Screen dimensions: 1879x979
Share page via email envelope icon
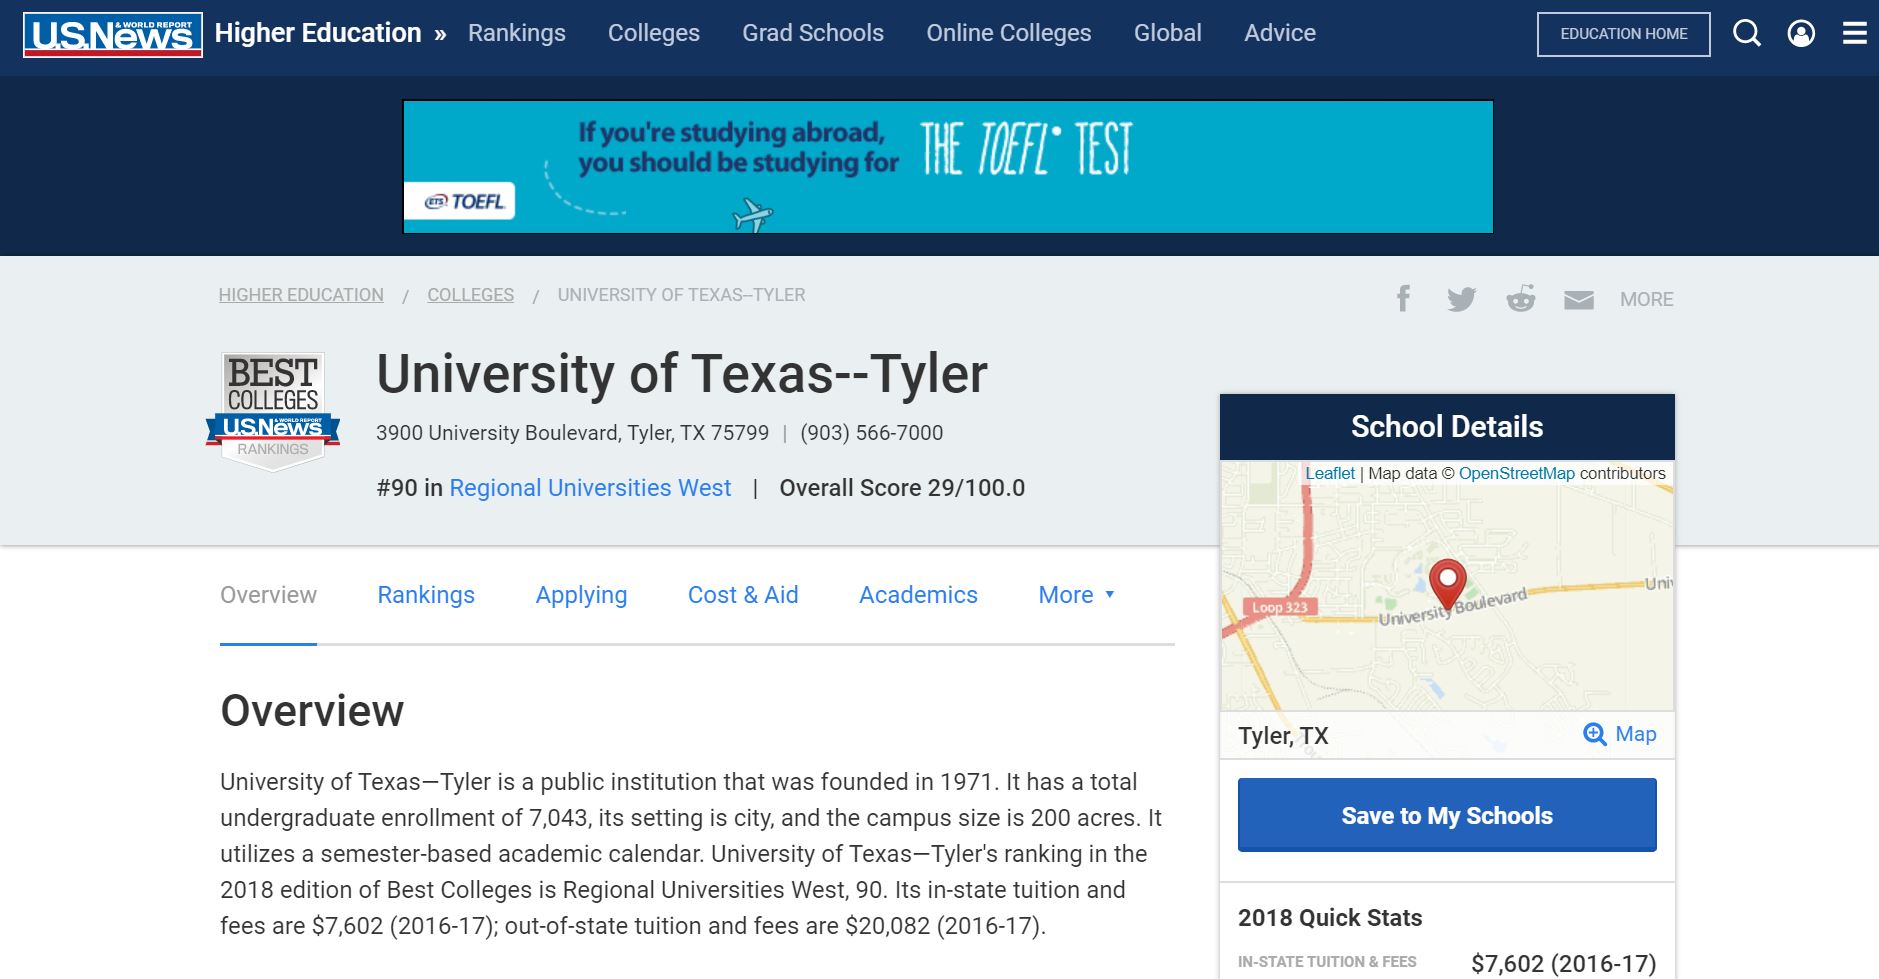pyautogui.click(x=1578, y=299)
